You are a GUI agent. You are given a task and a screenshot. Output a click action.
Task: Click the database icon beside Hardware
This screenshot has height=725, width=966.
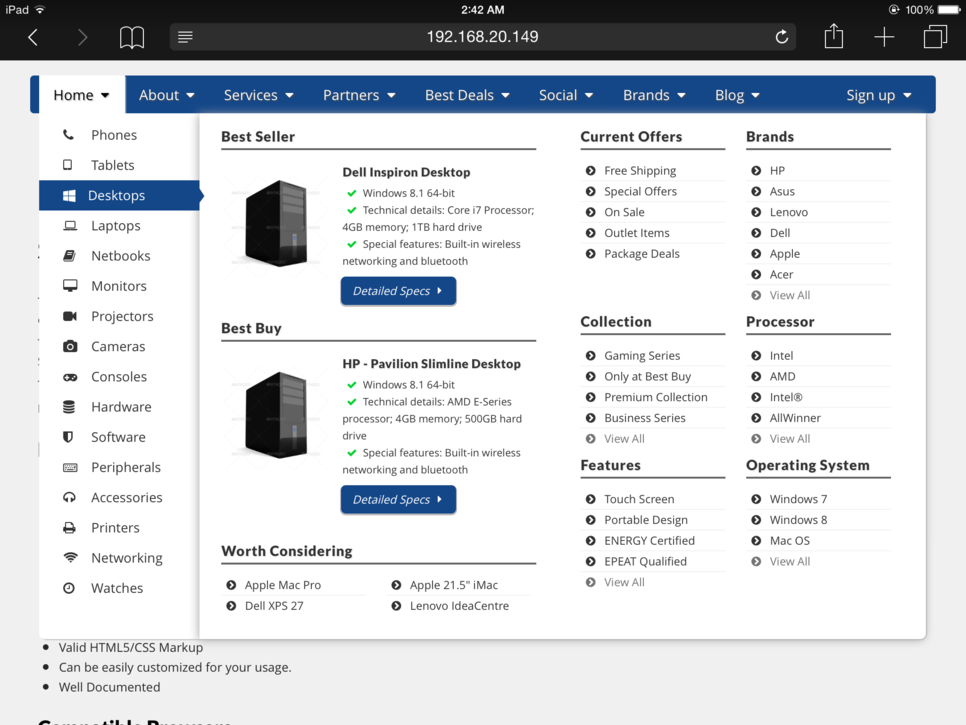pos(69,407)
